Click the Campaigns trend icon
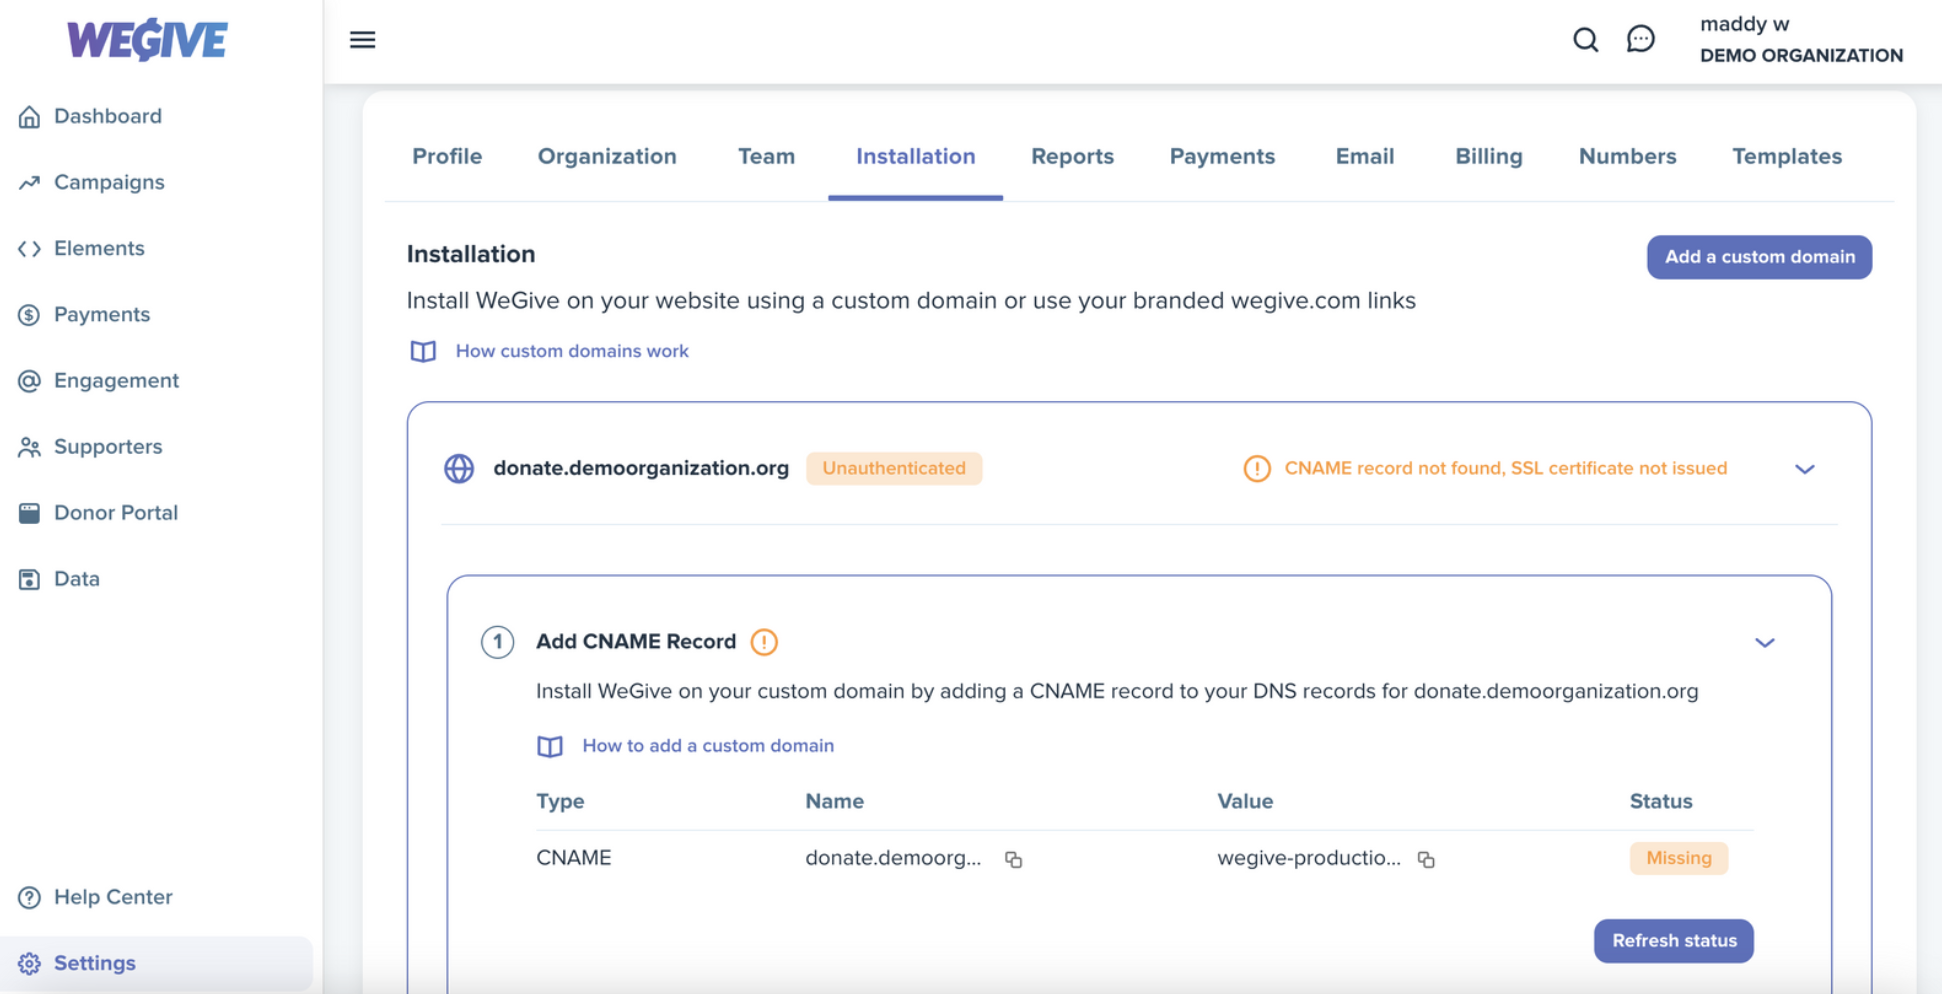The image size is (1942, 994). coord(29,182)
